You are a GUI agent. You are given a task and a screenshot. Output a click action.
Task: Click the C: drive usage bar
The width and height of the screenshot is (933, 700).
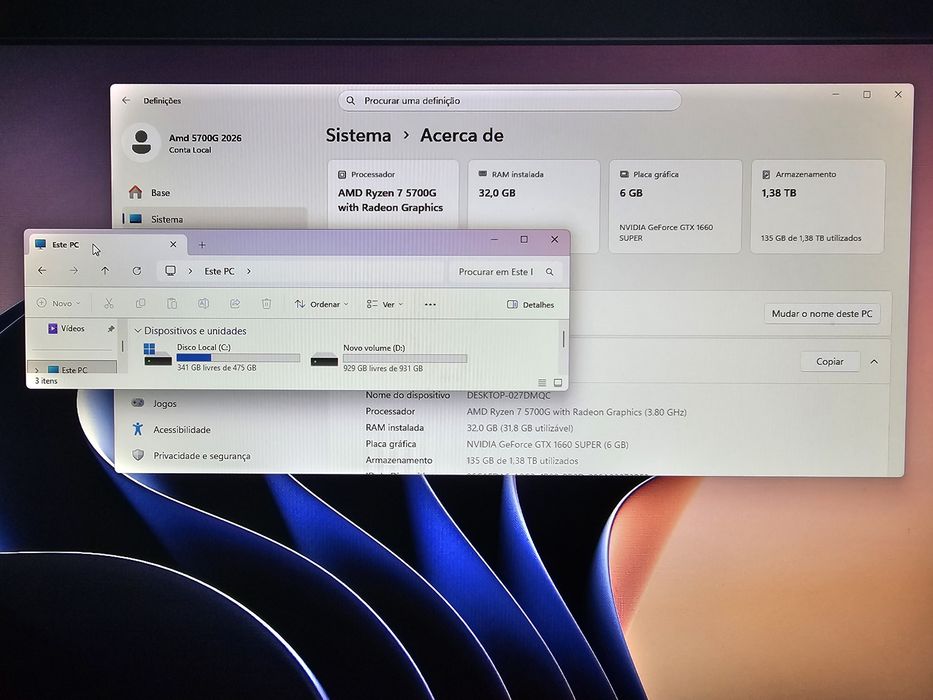[238, 357]
